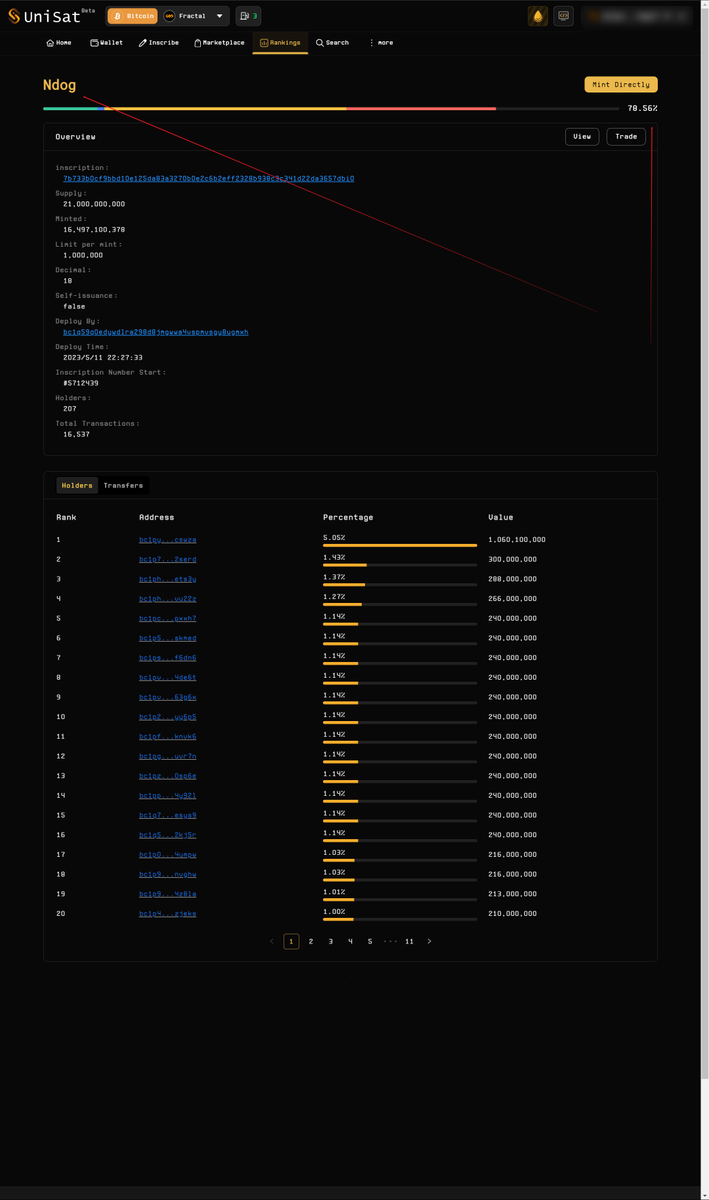Click the 1.43% percentage bar
Screen dimensions: 709x1200
pos(400,565)
